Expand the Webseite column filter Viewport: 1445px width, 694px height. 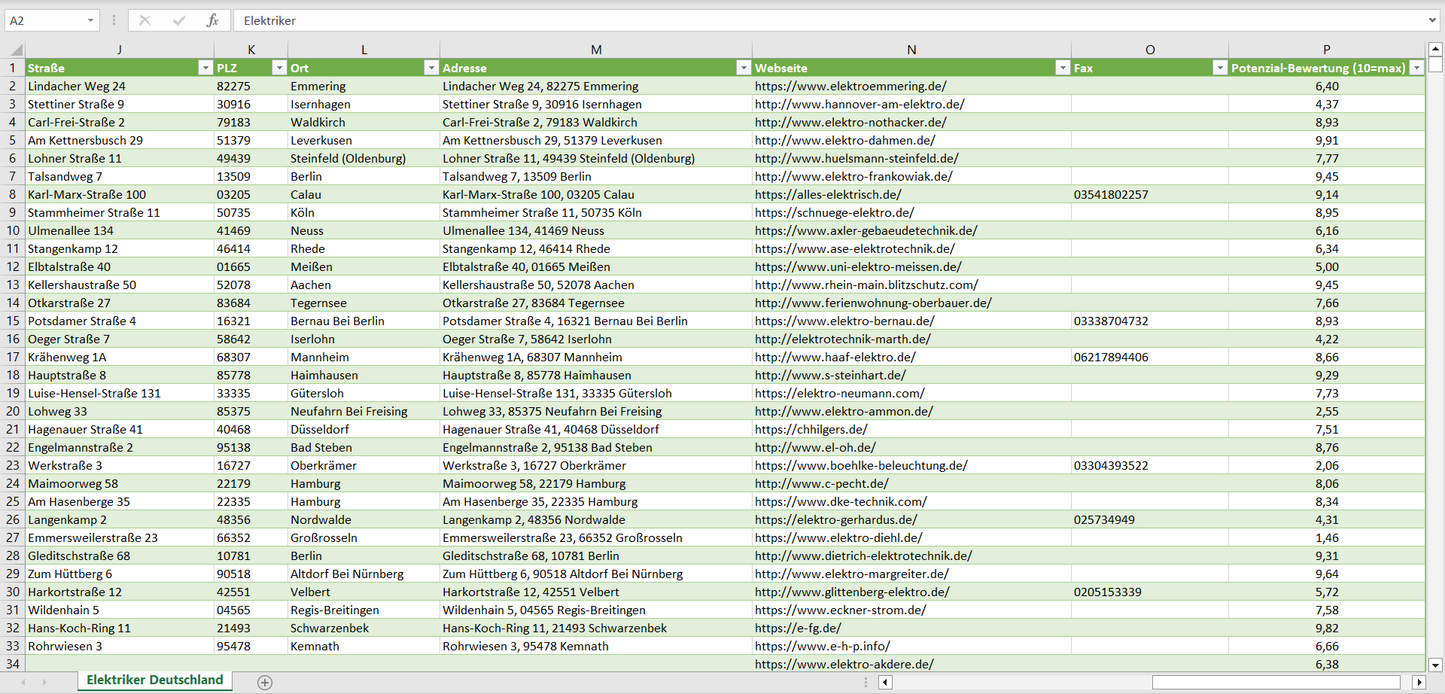click(x=1061, y=68)
